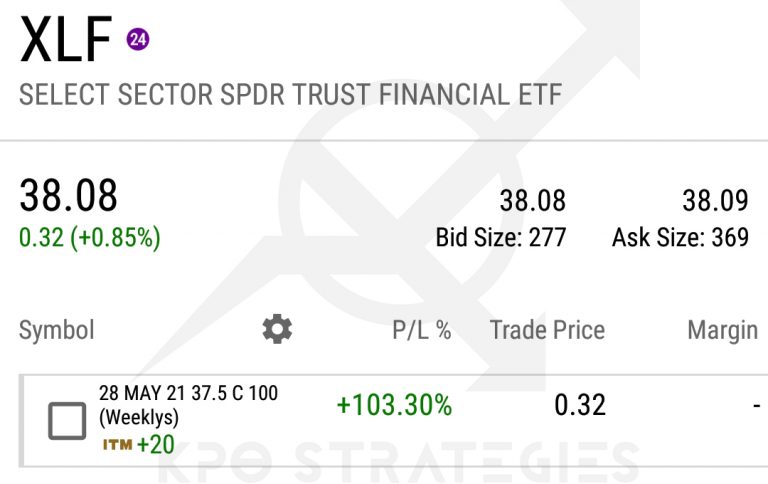Screen dimensions: 768x484
Task: Click the ITM indicator badge
Action: (117, 445)
